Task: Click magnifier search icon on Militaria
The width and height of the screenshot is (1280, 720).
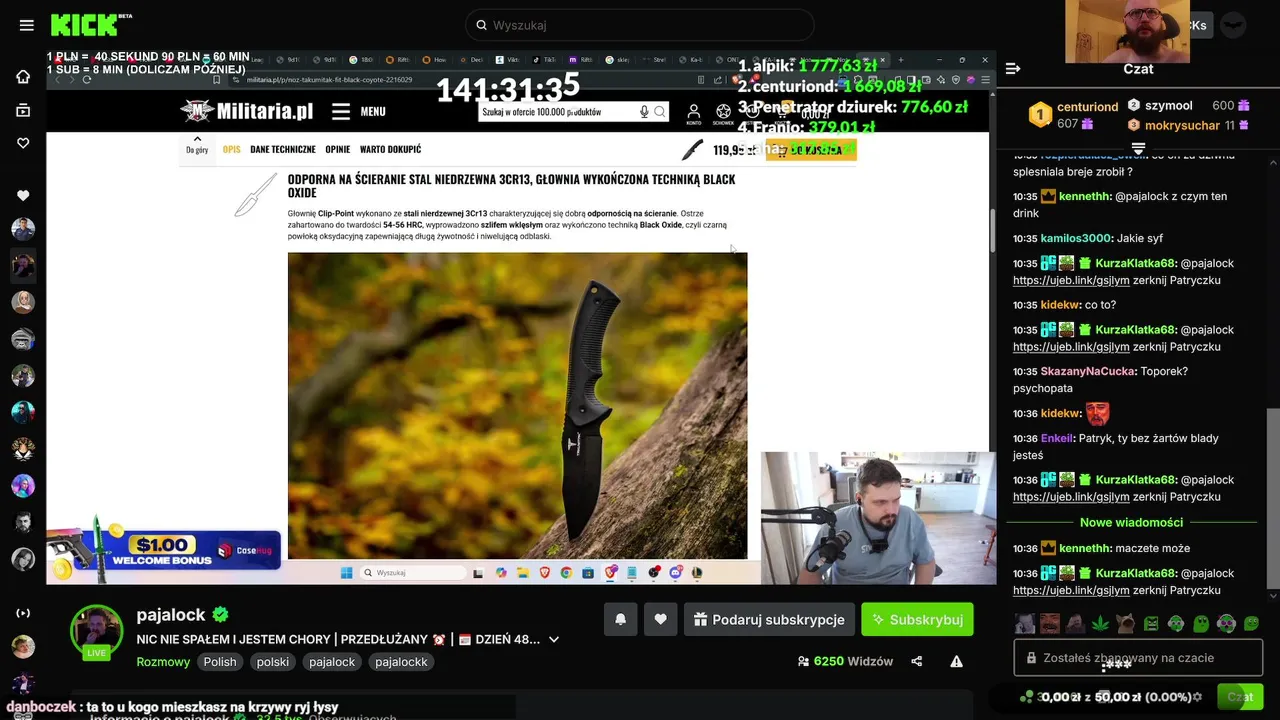Action: [x=660, y=112]
